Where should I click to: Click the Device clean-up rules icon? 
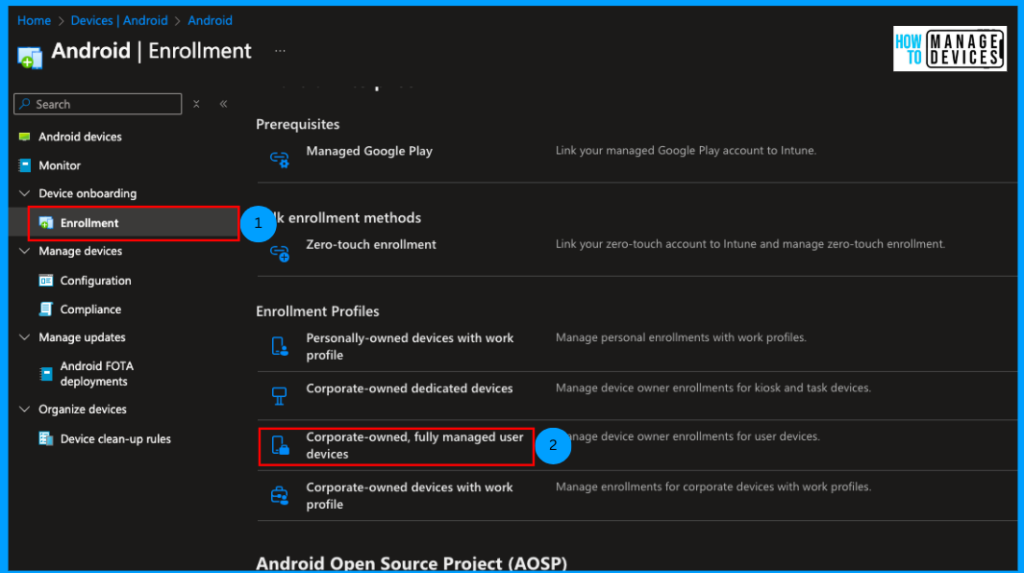point(46,438)
